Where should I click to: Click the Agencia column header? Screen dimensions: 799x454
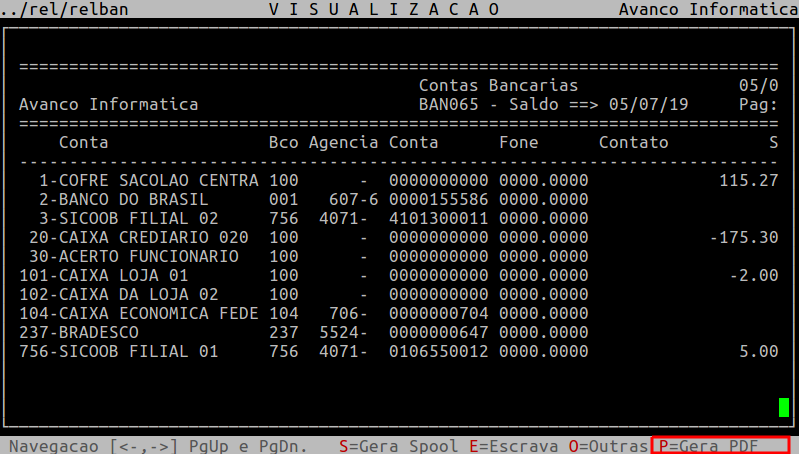click(x=343, y=143)
